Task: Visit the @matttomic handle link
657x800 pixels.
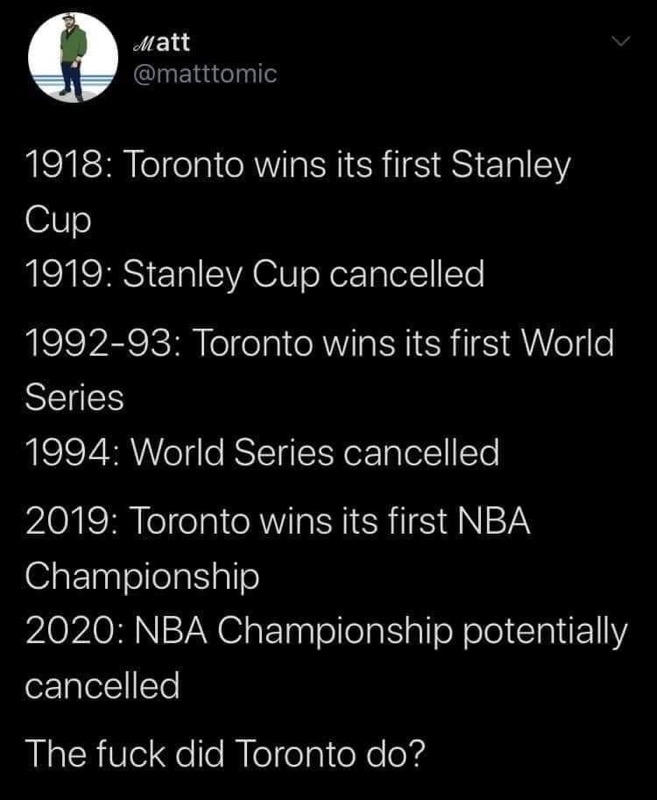Action: pyautogui.click(x=205, y=74)
